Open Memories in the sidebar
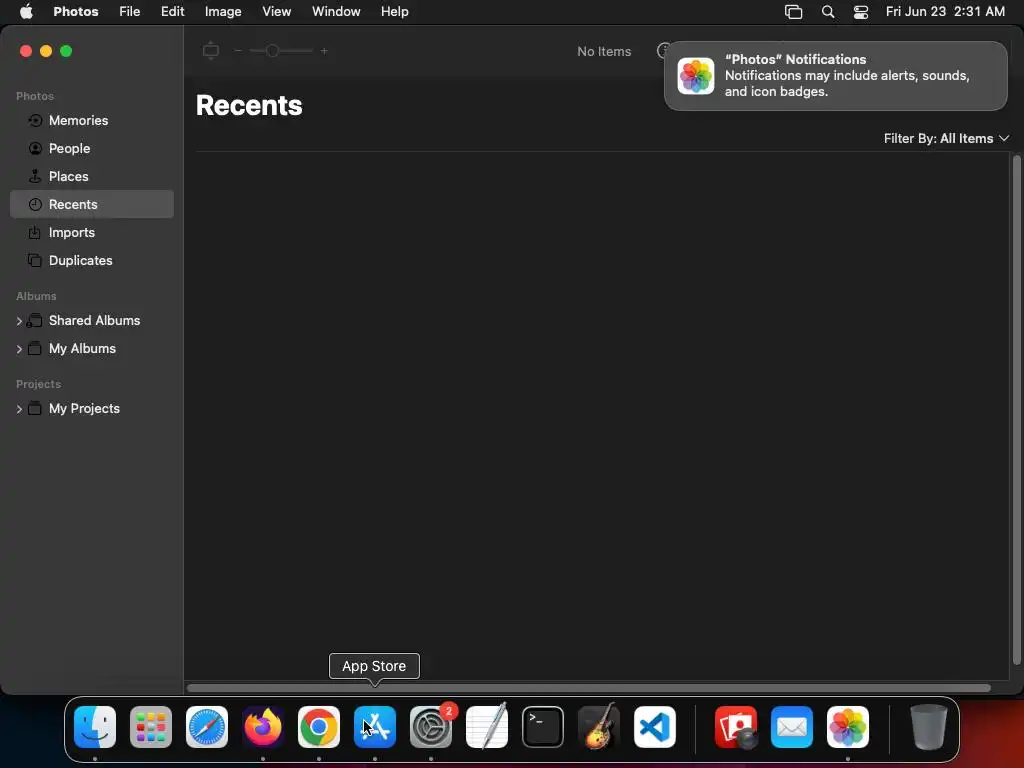 coord(91,121)
